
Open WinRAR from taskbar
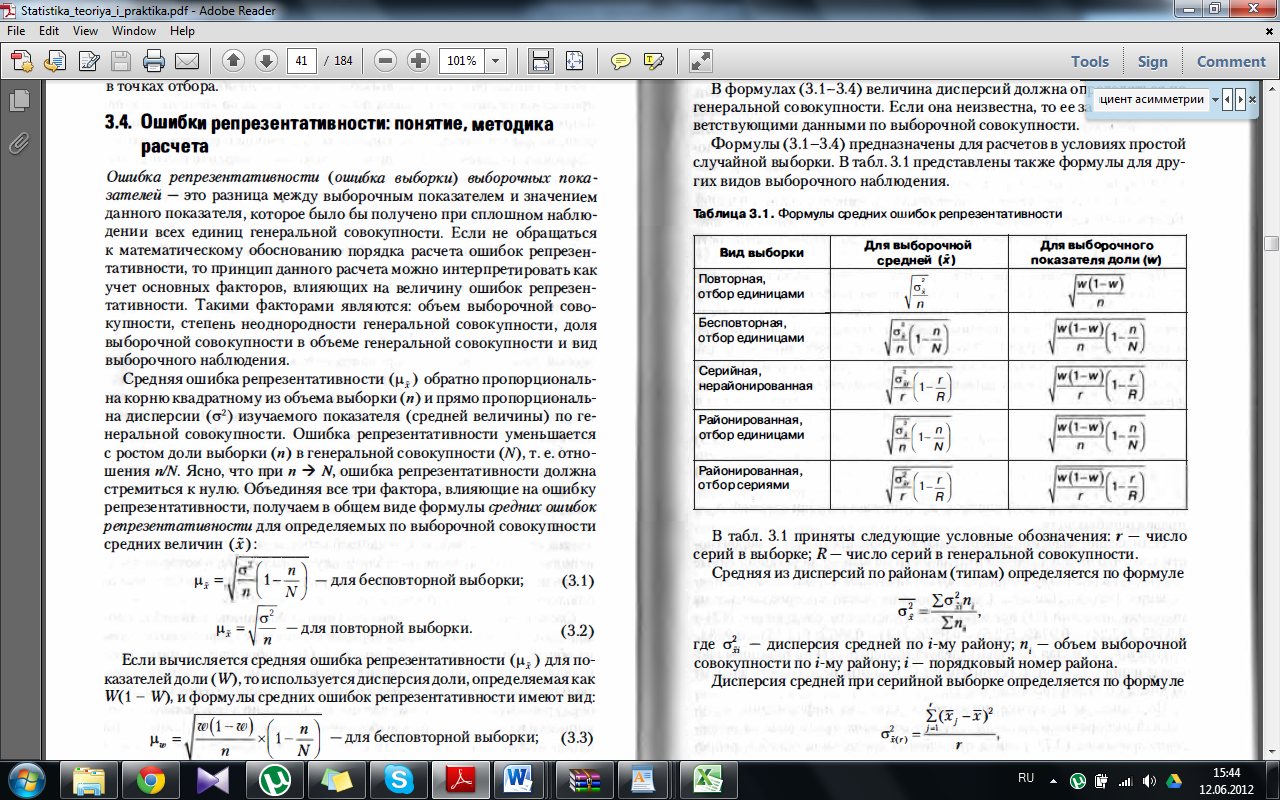(x=583, y=779)
